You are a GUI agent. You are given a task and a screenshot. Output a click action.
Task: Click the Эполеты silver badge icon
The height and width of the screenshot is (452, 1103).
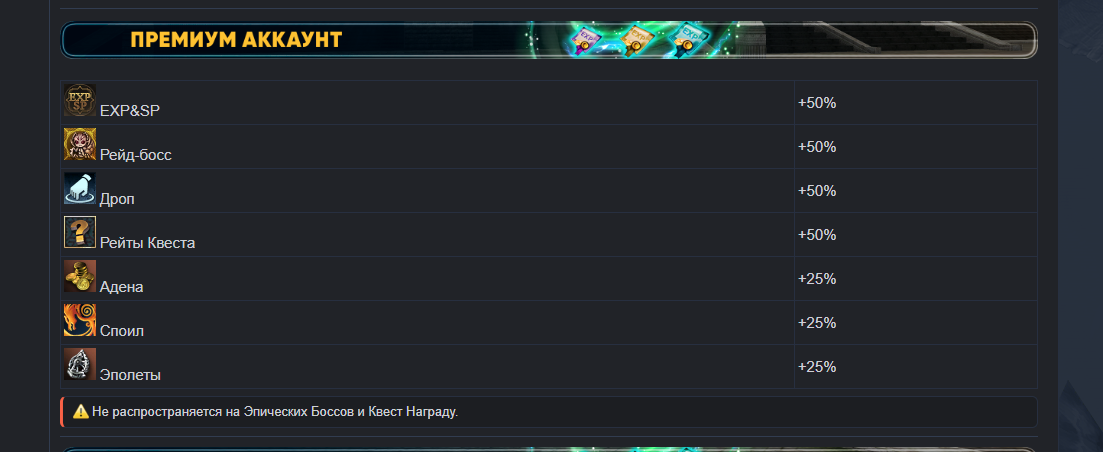[79, 363]
